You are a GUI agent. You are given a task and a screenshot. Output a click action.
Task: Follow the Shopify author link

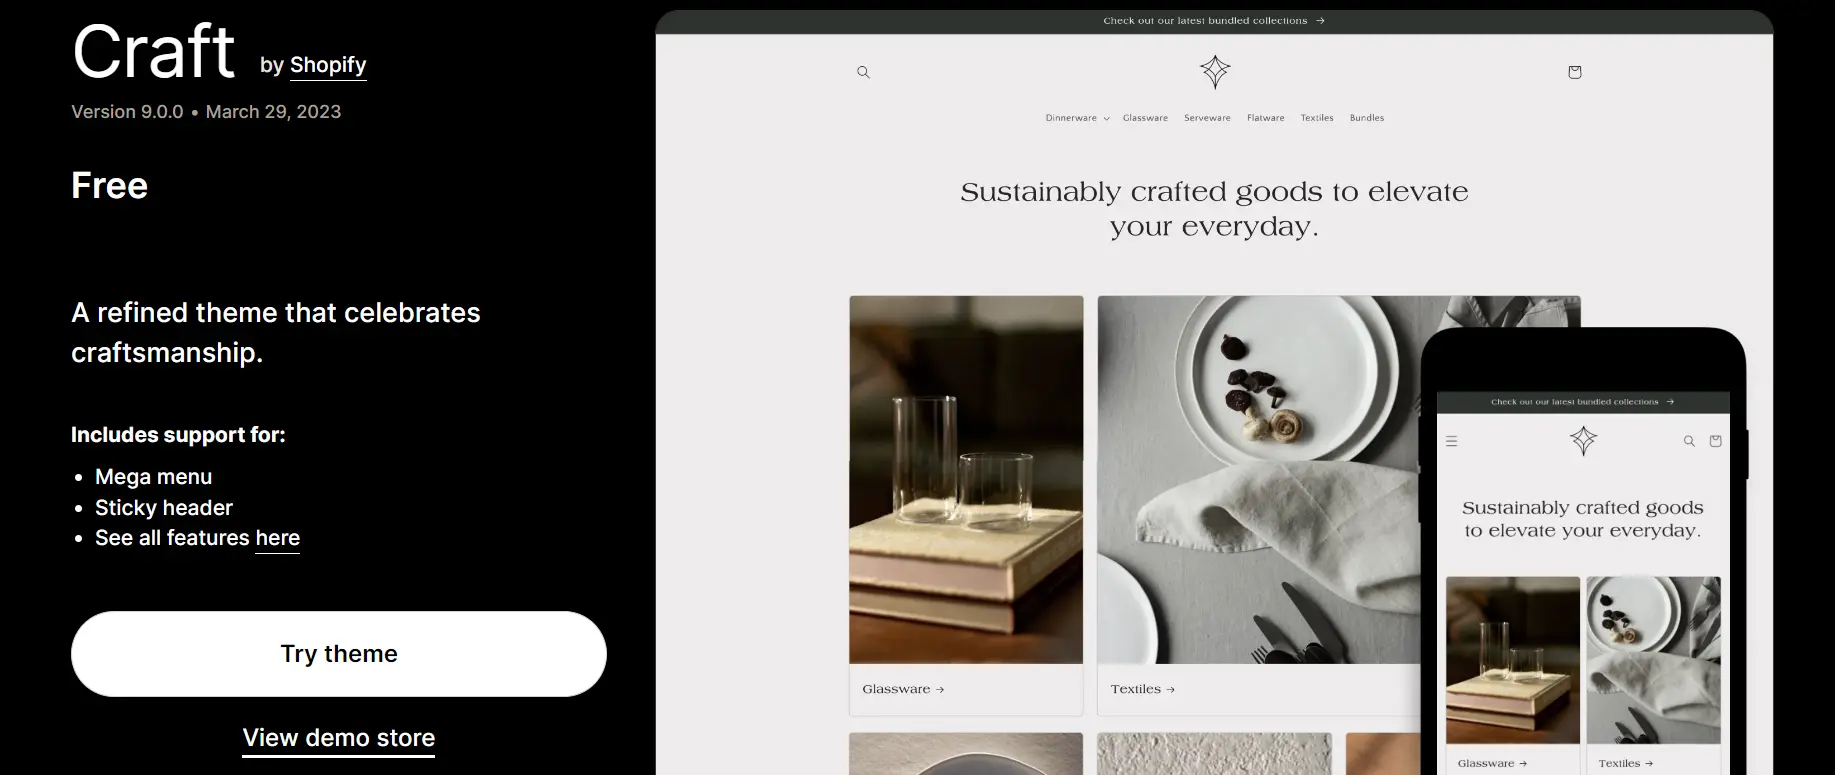click(328, 65)
